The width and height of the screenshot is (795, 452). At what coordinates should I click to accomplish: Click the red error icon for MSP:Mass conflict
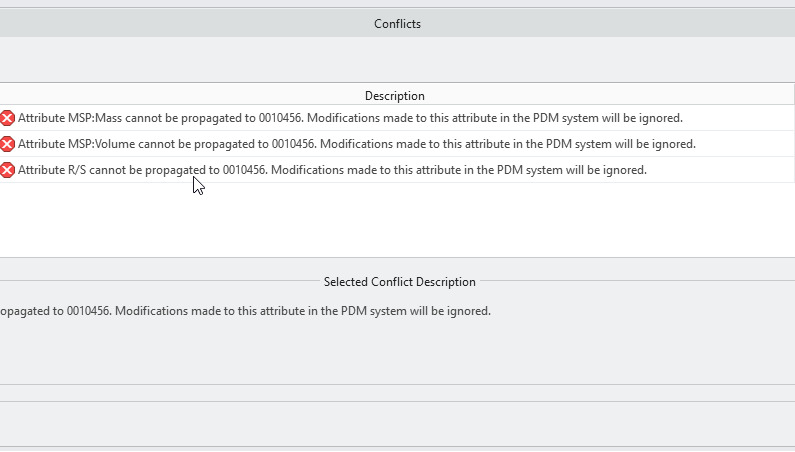(8, 118)
